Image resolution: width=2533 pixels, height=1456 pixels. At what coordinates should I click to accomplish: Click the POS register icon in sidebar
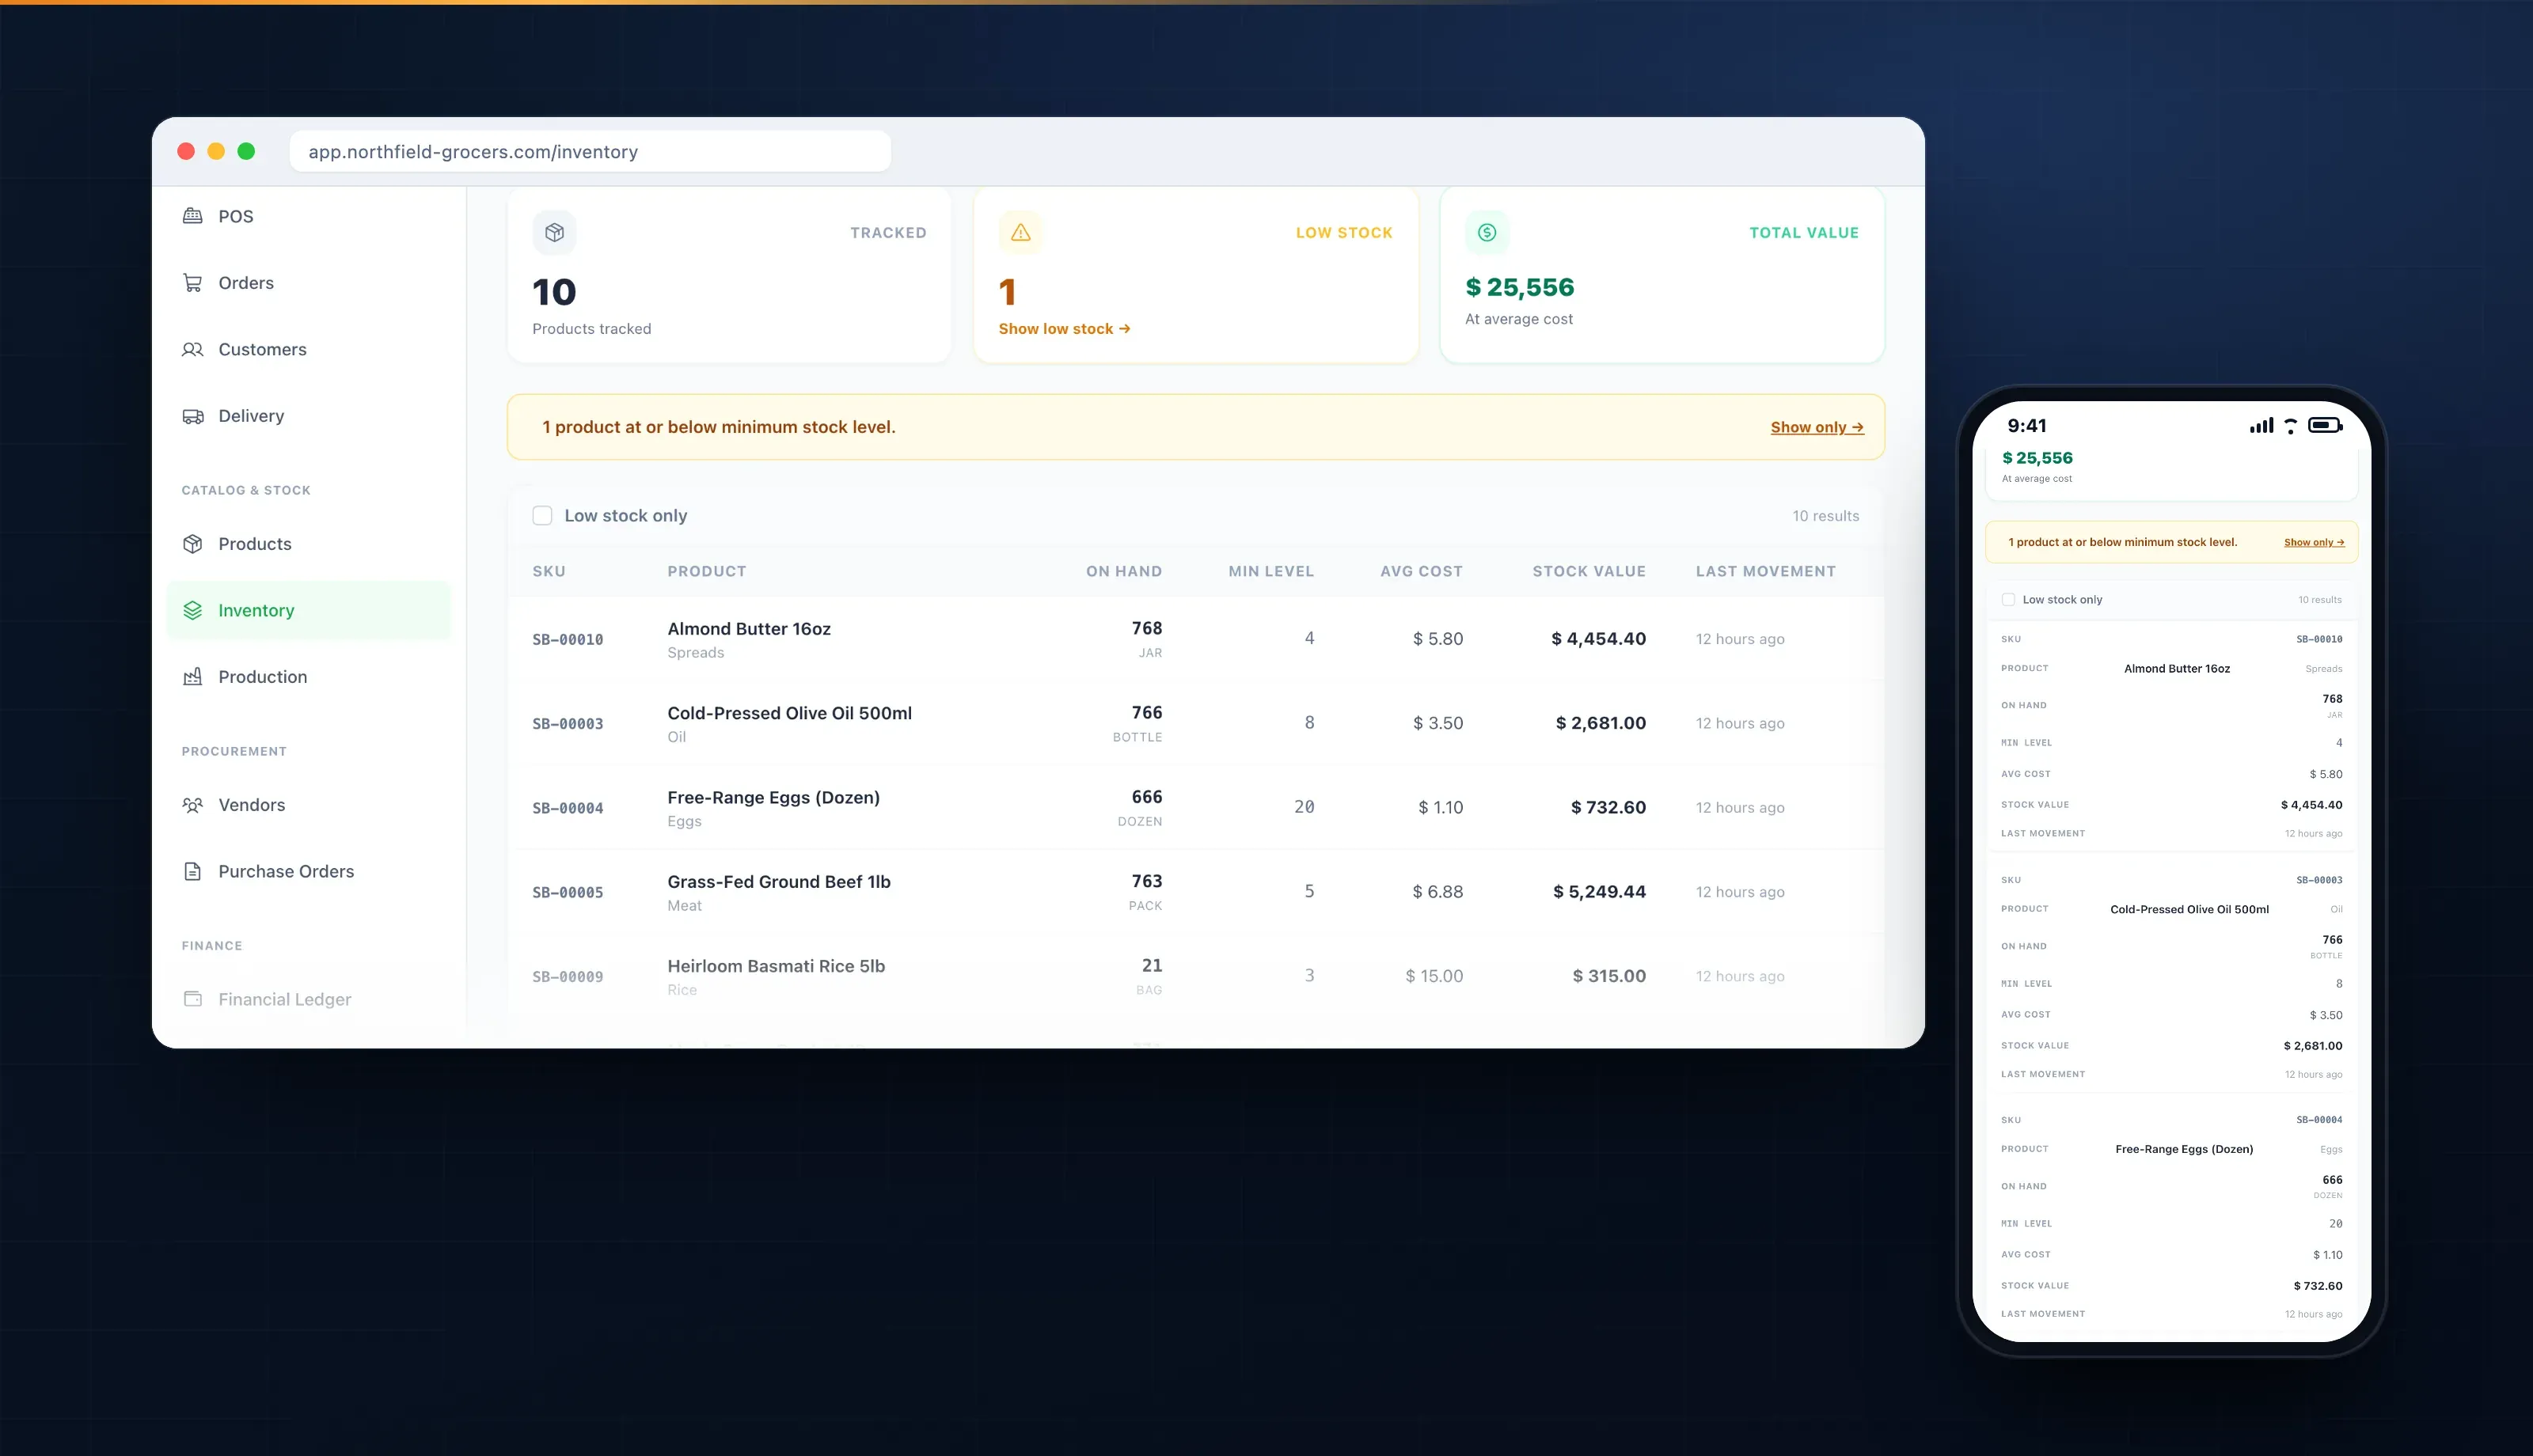pyautogui.click(x=193, y=216)
